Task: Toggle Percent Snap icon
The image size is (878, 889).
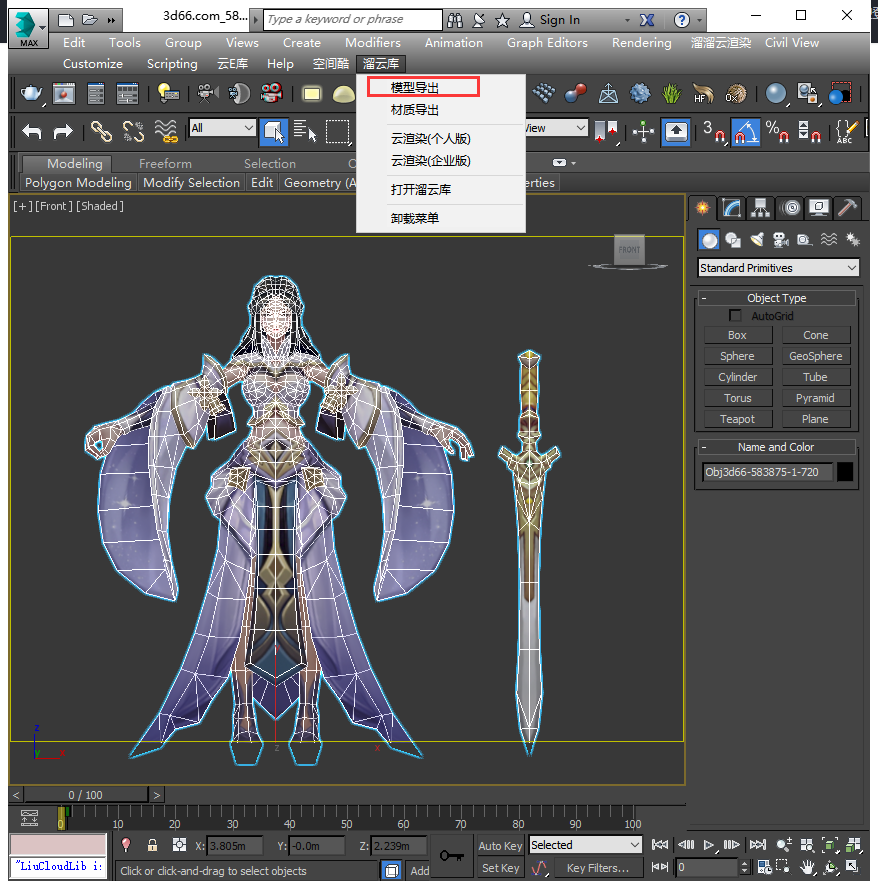Action: click(777, 132)
